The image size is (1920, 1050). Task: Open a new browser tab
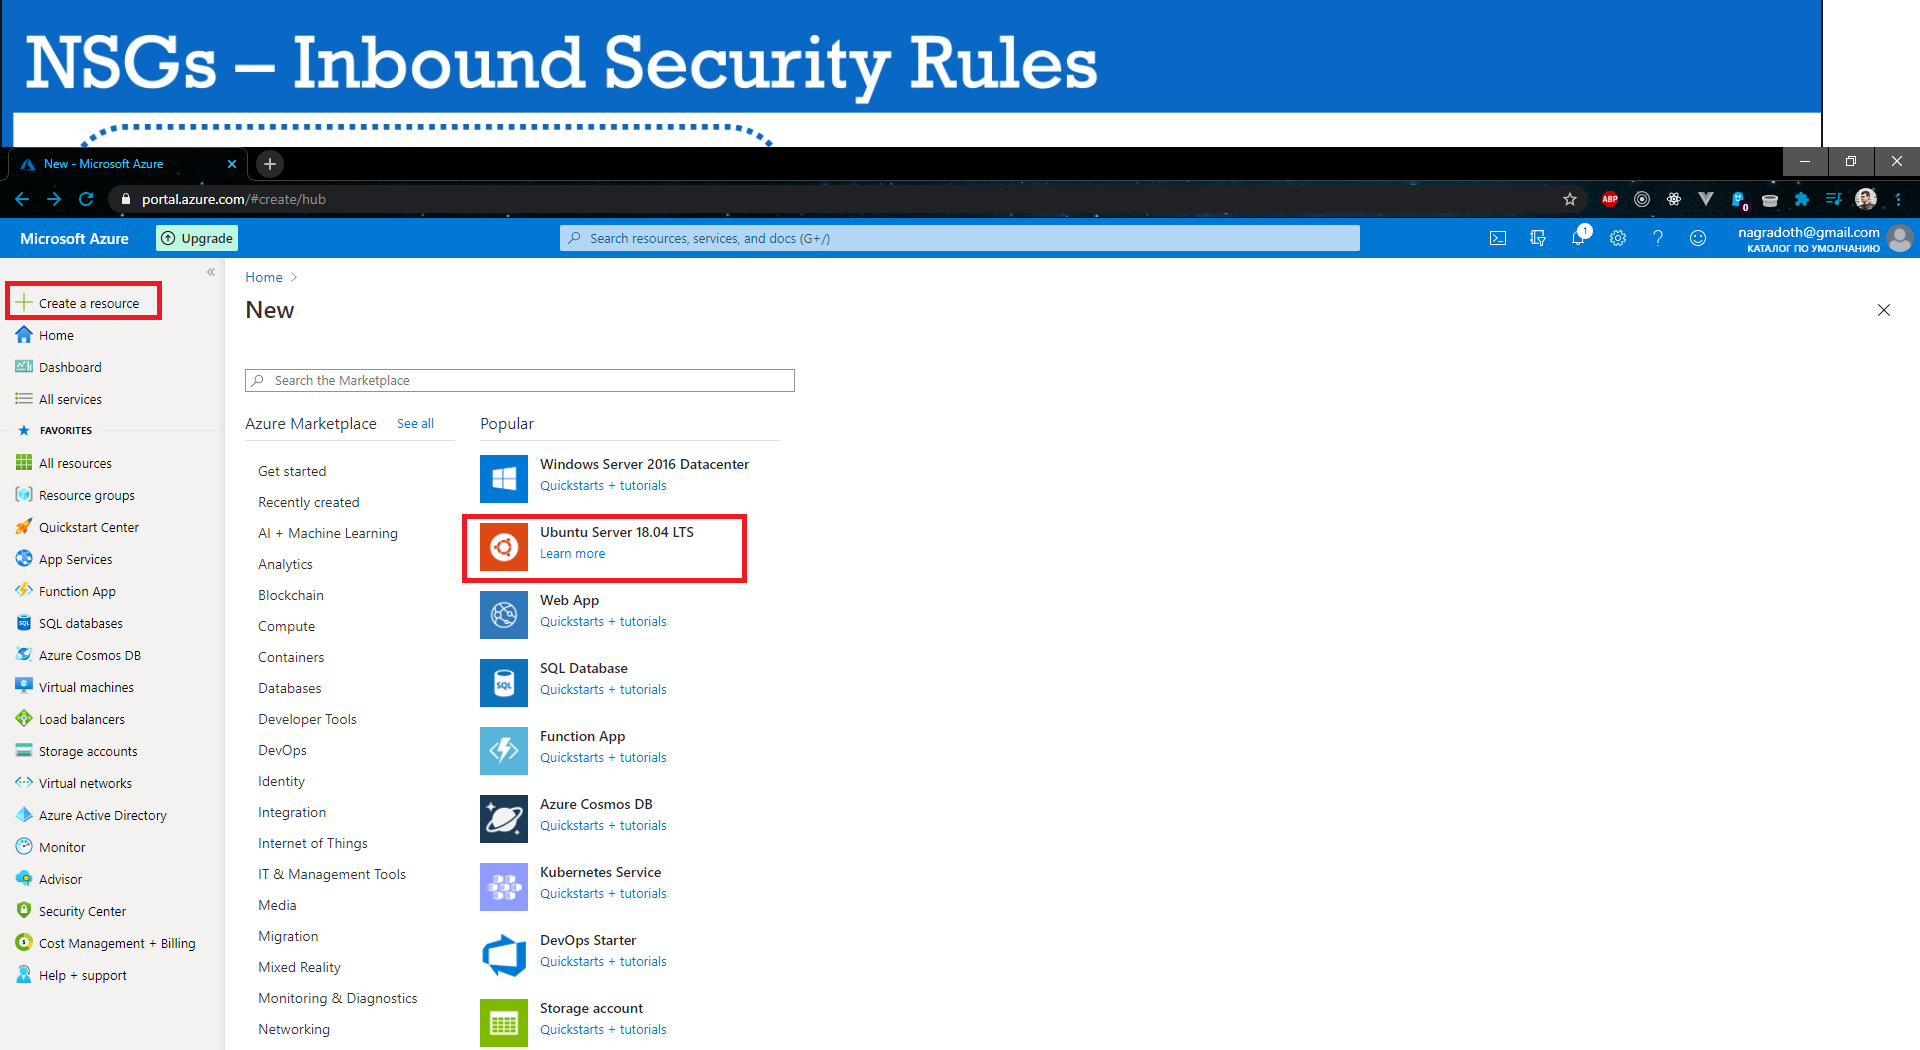[270, 164]
